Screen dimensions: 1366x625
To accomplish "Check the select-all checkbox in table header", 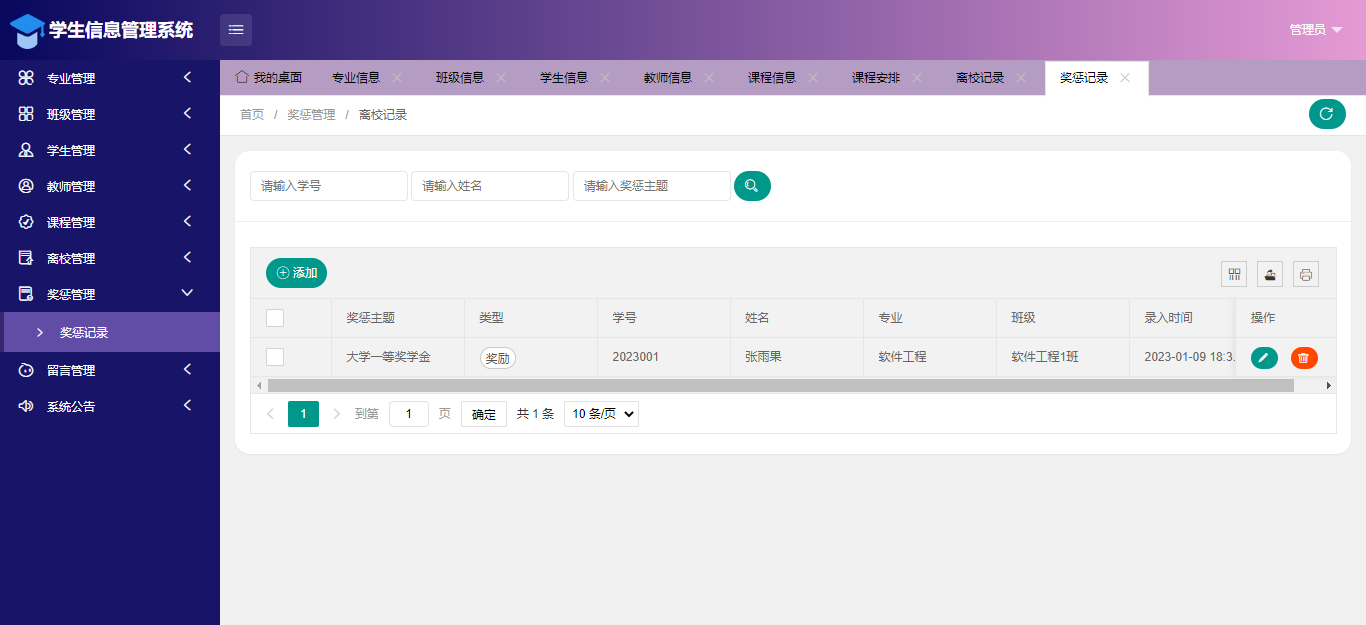I will coord(275,318).
